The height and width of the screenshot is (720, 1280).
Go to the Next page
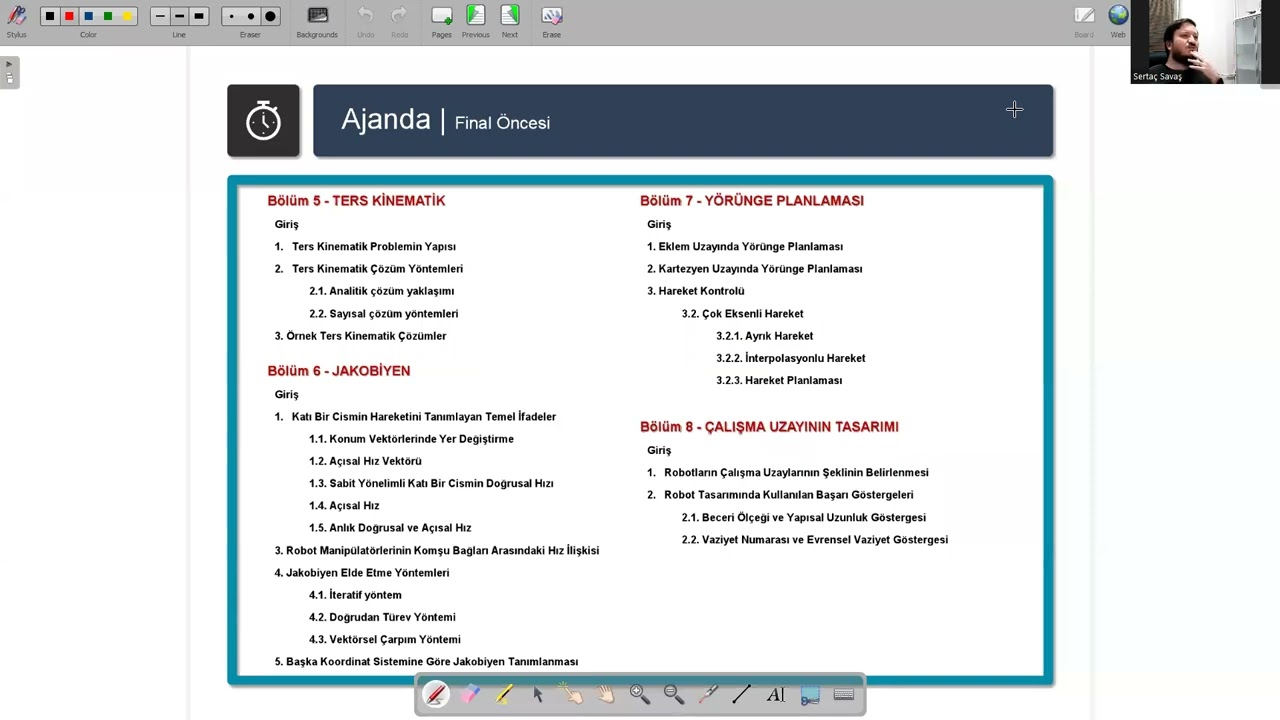[510, 21]
